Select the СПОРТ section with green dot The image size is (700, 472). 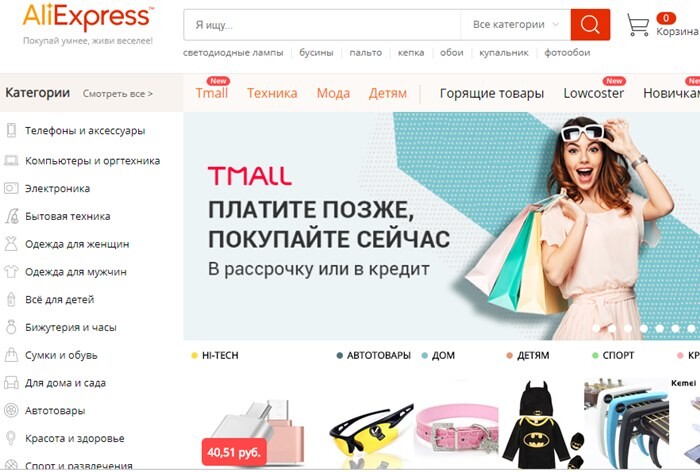pyautogui.click(x=613, y=355)
